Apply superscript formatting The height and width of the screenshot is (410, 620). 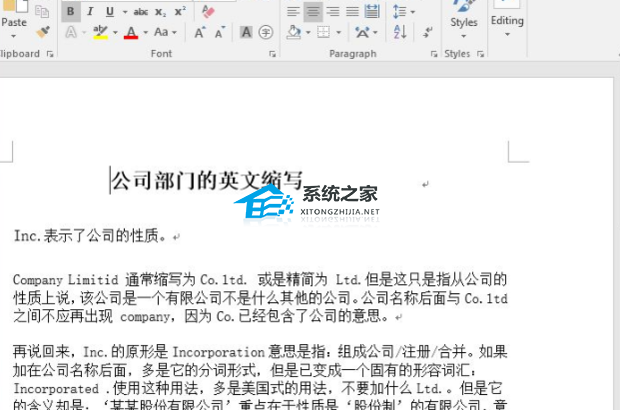[180, 12]
